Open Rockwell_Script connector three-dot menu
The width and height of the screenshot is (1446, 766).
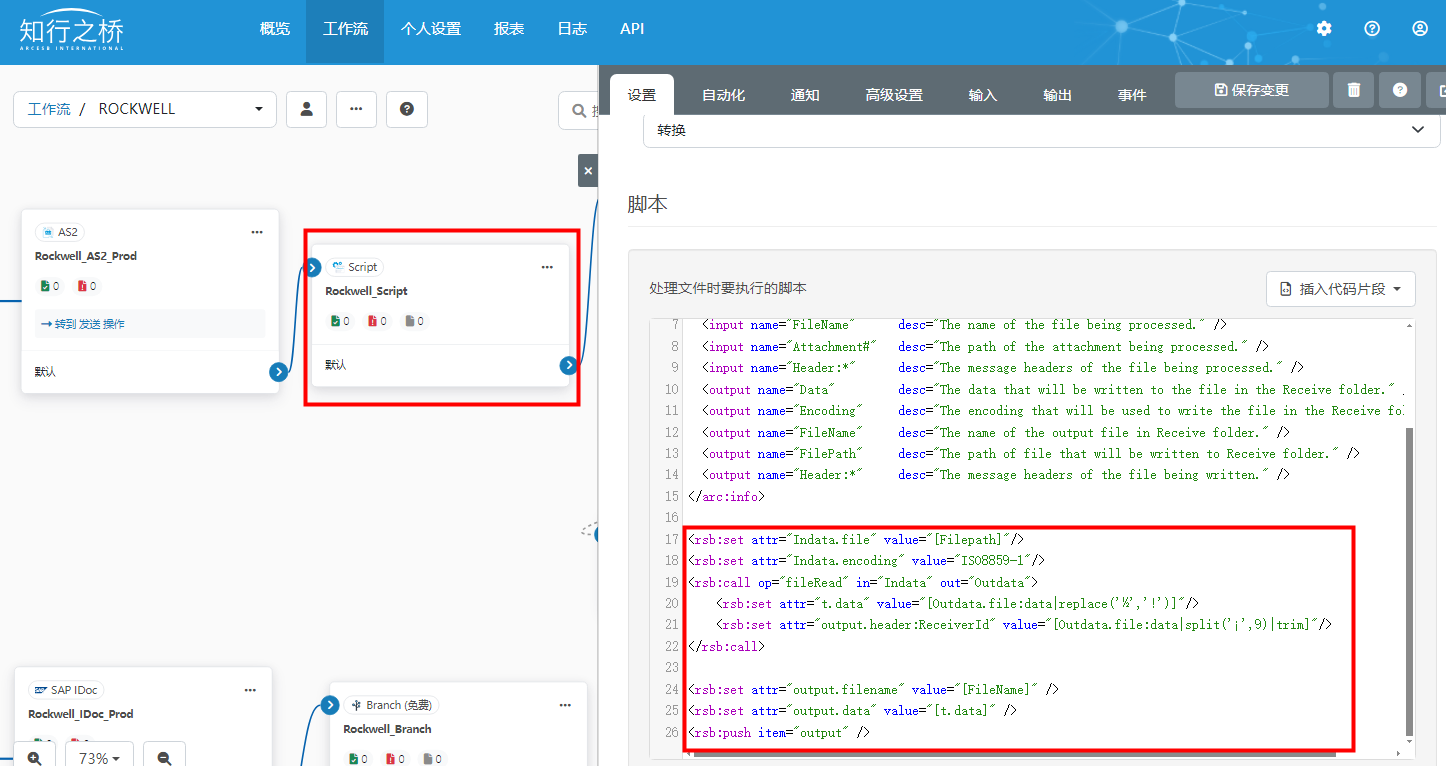tap(547, 267)
